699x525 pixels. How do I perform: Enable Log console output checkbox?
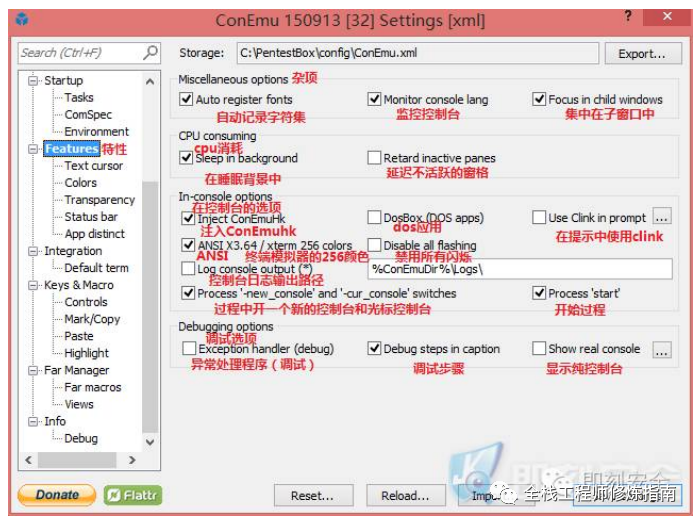pyautogui.click(x=188, y=269)
